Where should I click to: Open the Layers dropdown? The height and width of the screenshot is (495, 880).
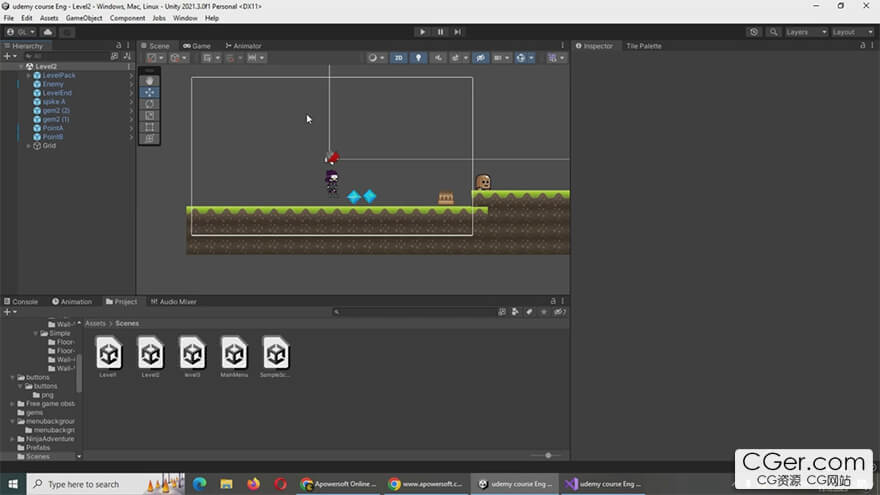coord(806,32)
